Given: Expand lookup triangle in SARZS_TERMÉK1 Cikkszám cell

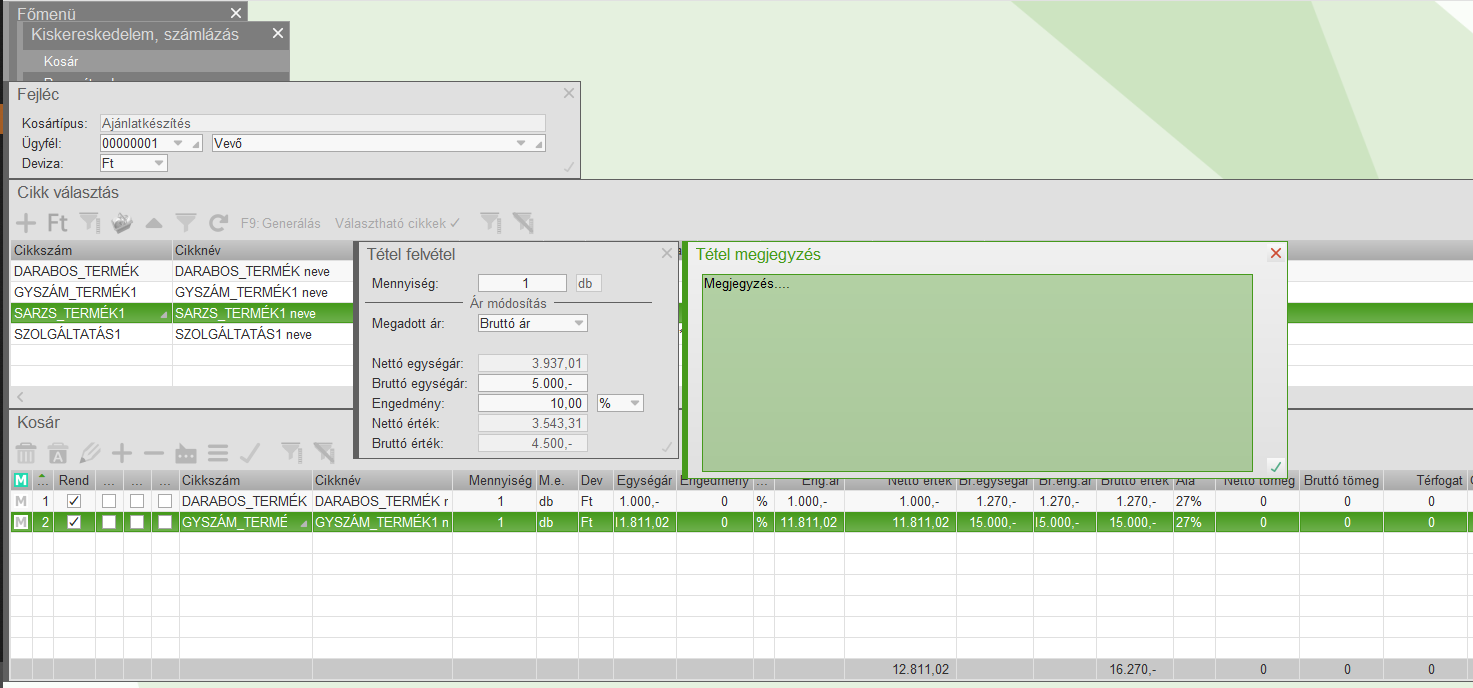Looking at the screenshot, I should 165,315.
